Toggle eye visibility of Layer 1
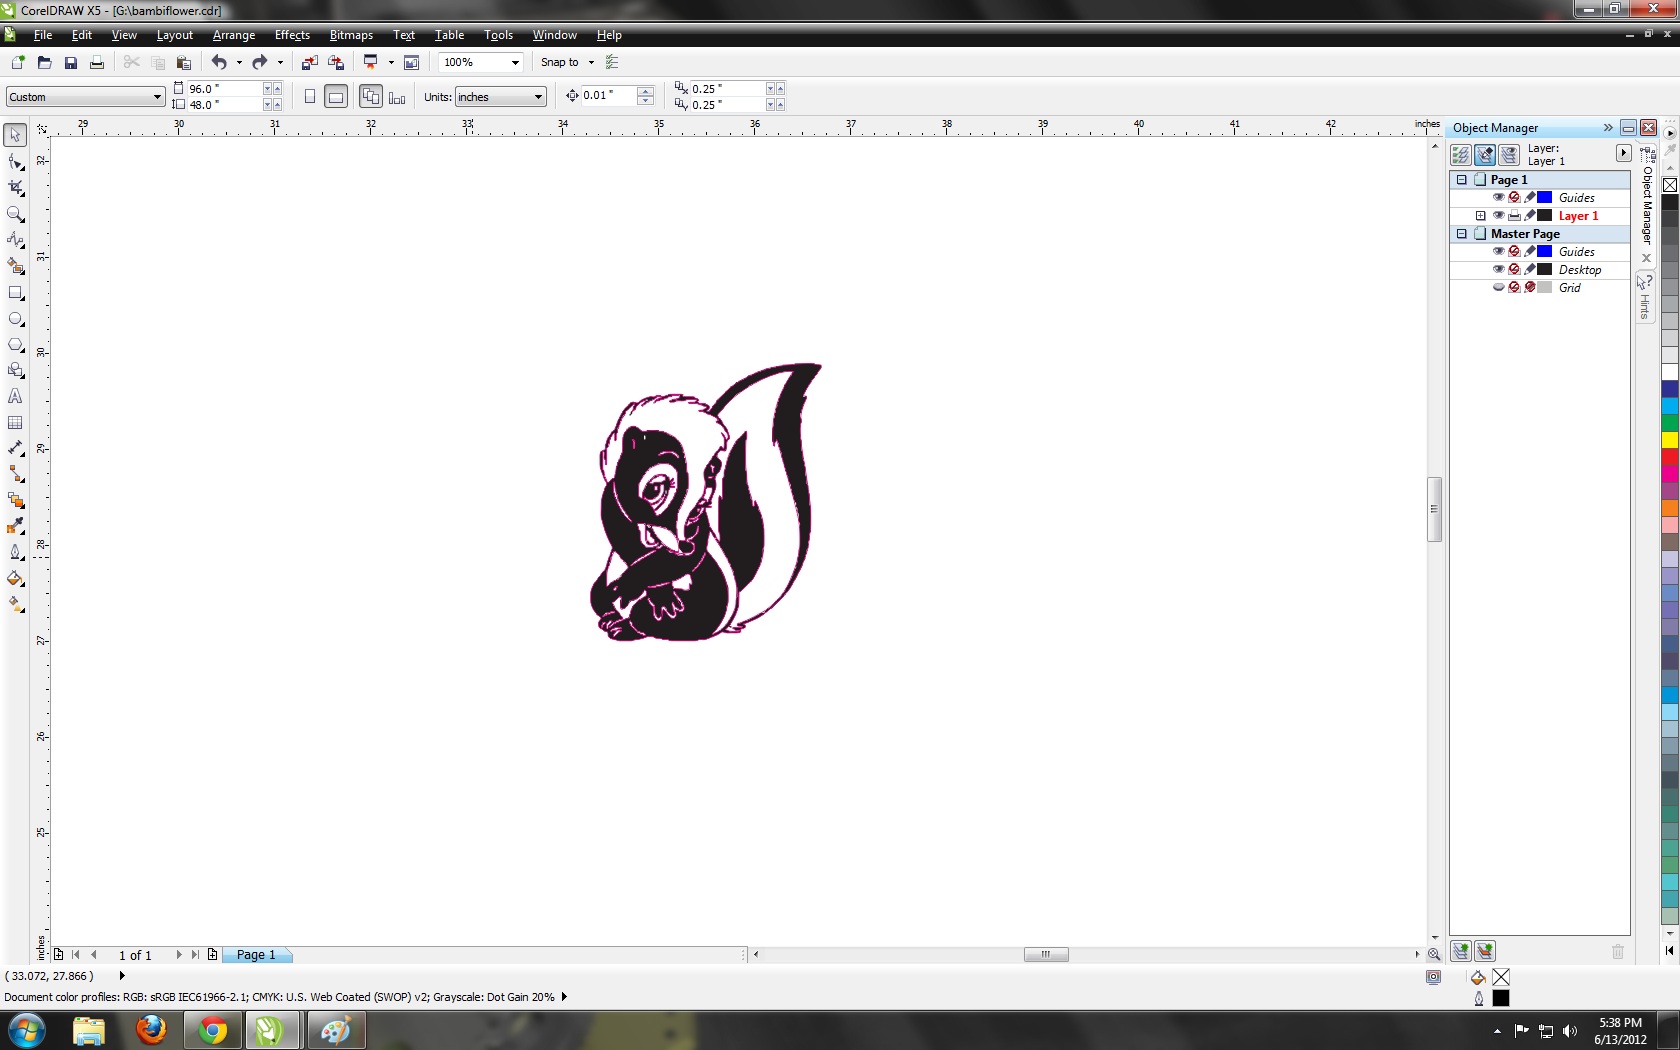The image size is (1680, 1050). coord(1498,215)
